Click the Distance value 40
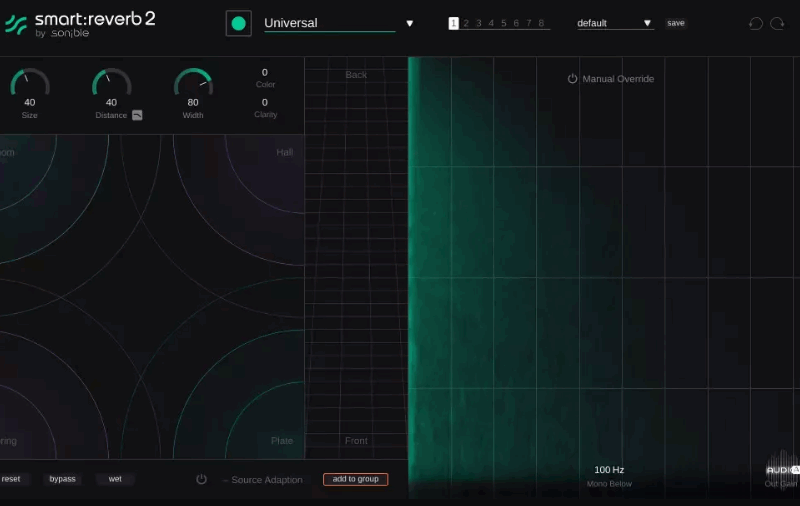Viewport: 800px width, 506px height. pyautogui.click(x=111, y=103)
